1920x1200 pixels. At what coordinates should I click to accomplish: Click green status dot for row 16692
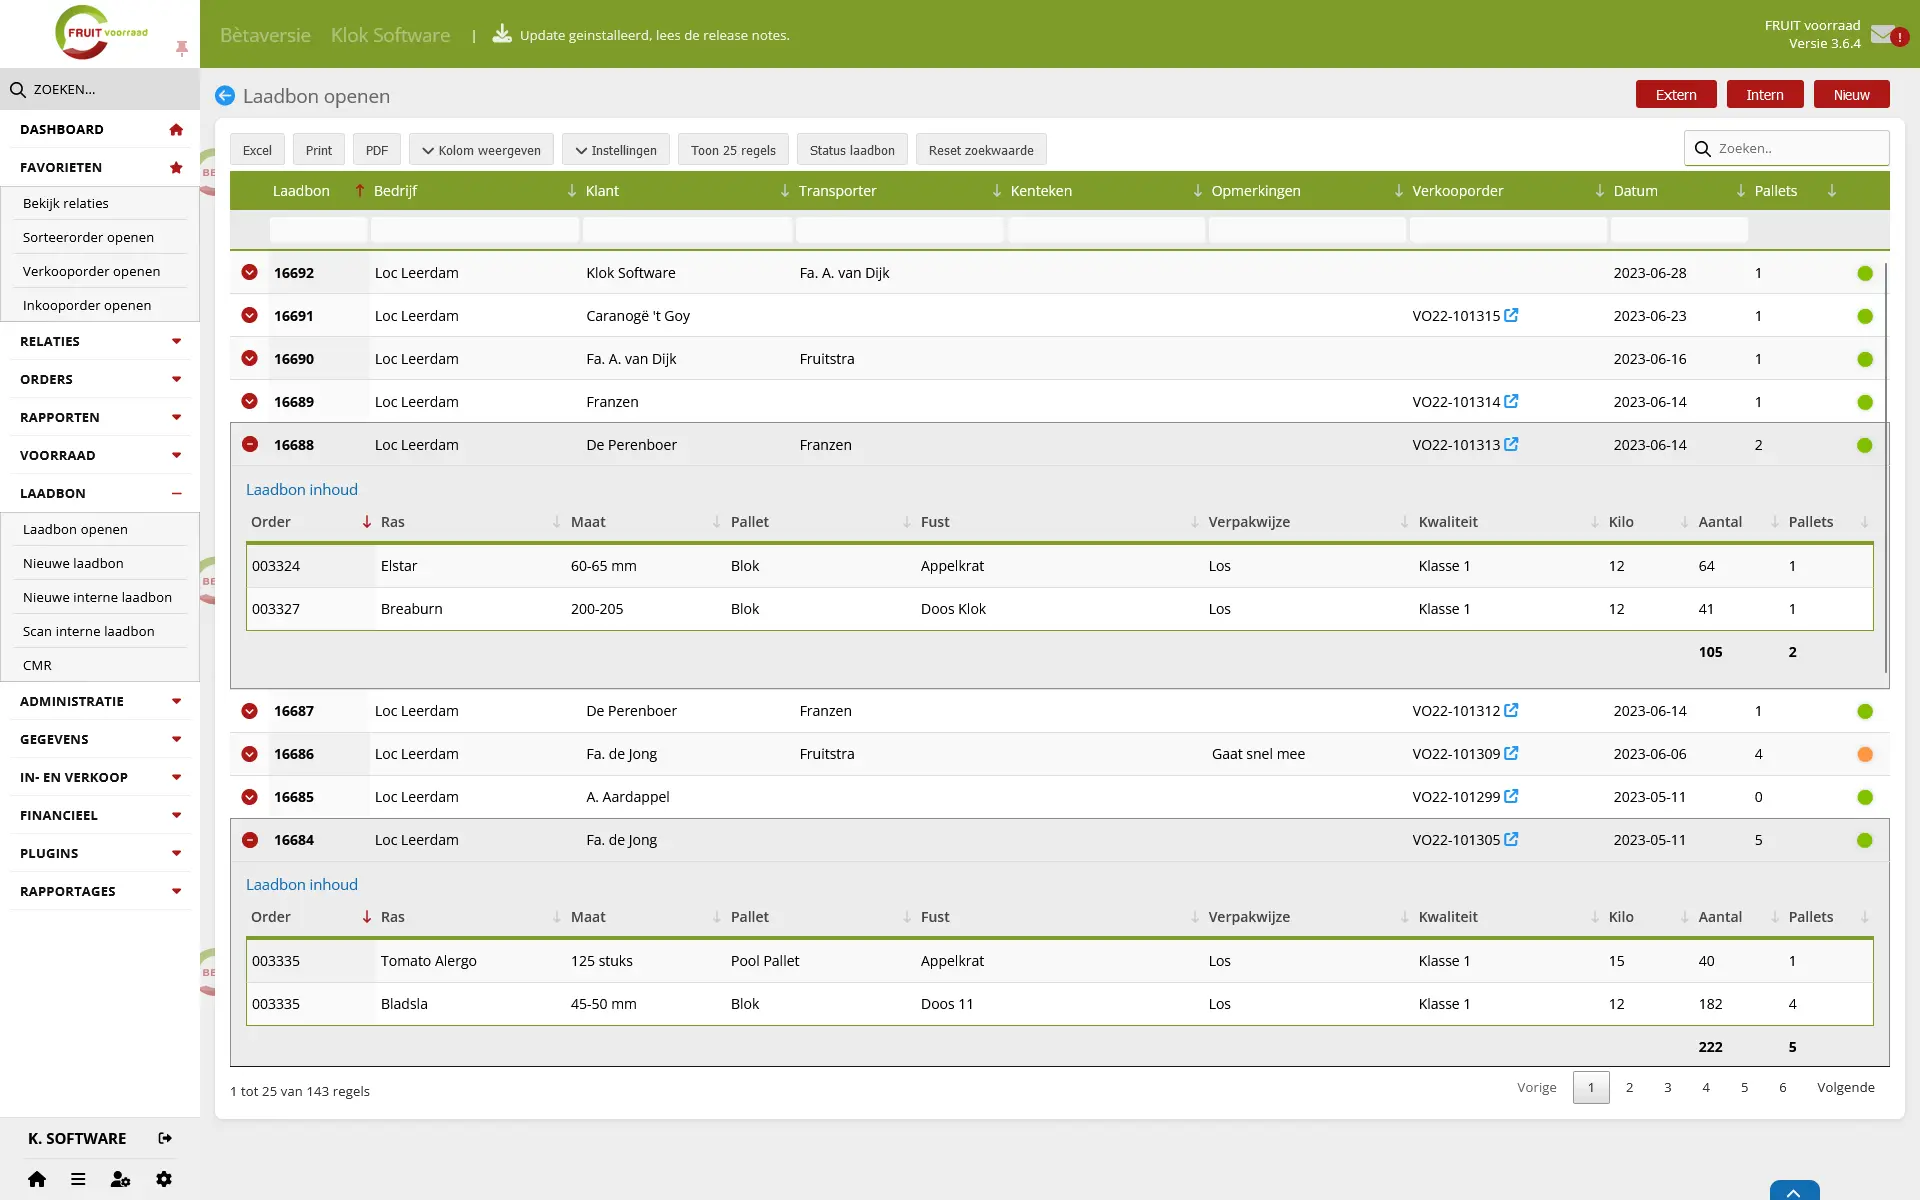pyautogui.click(x=1865, y=273)
